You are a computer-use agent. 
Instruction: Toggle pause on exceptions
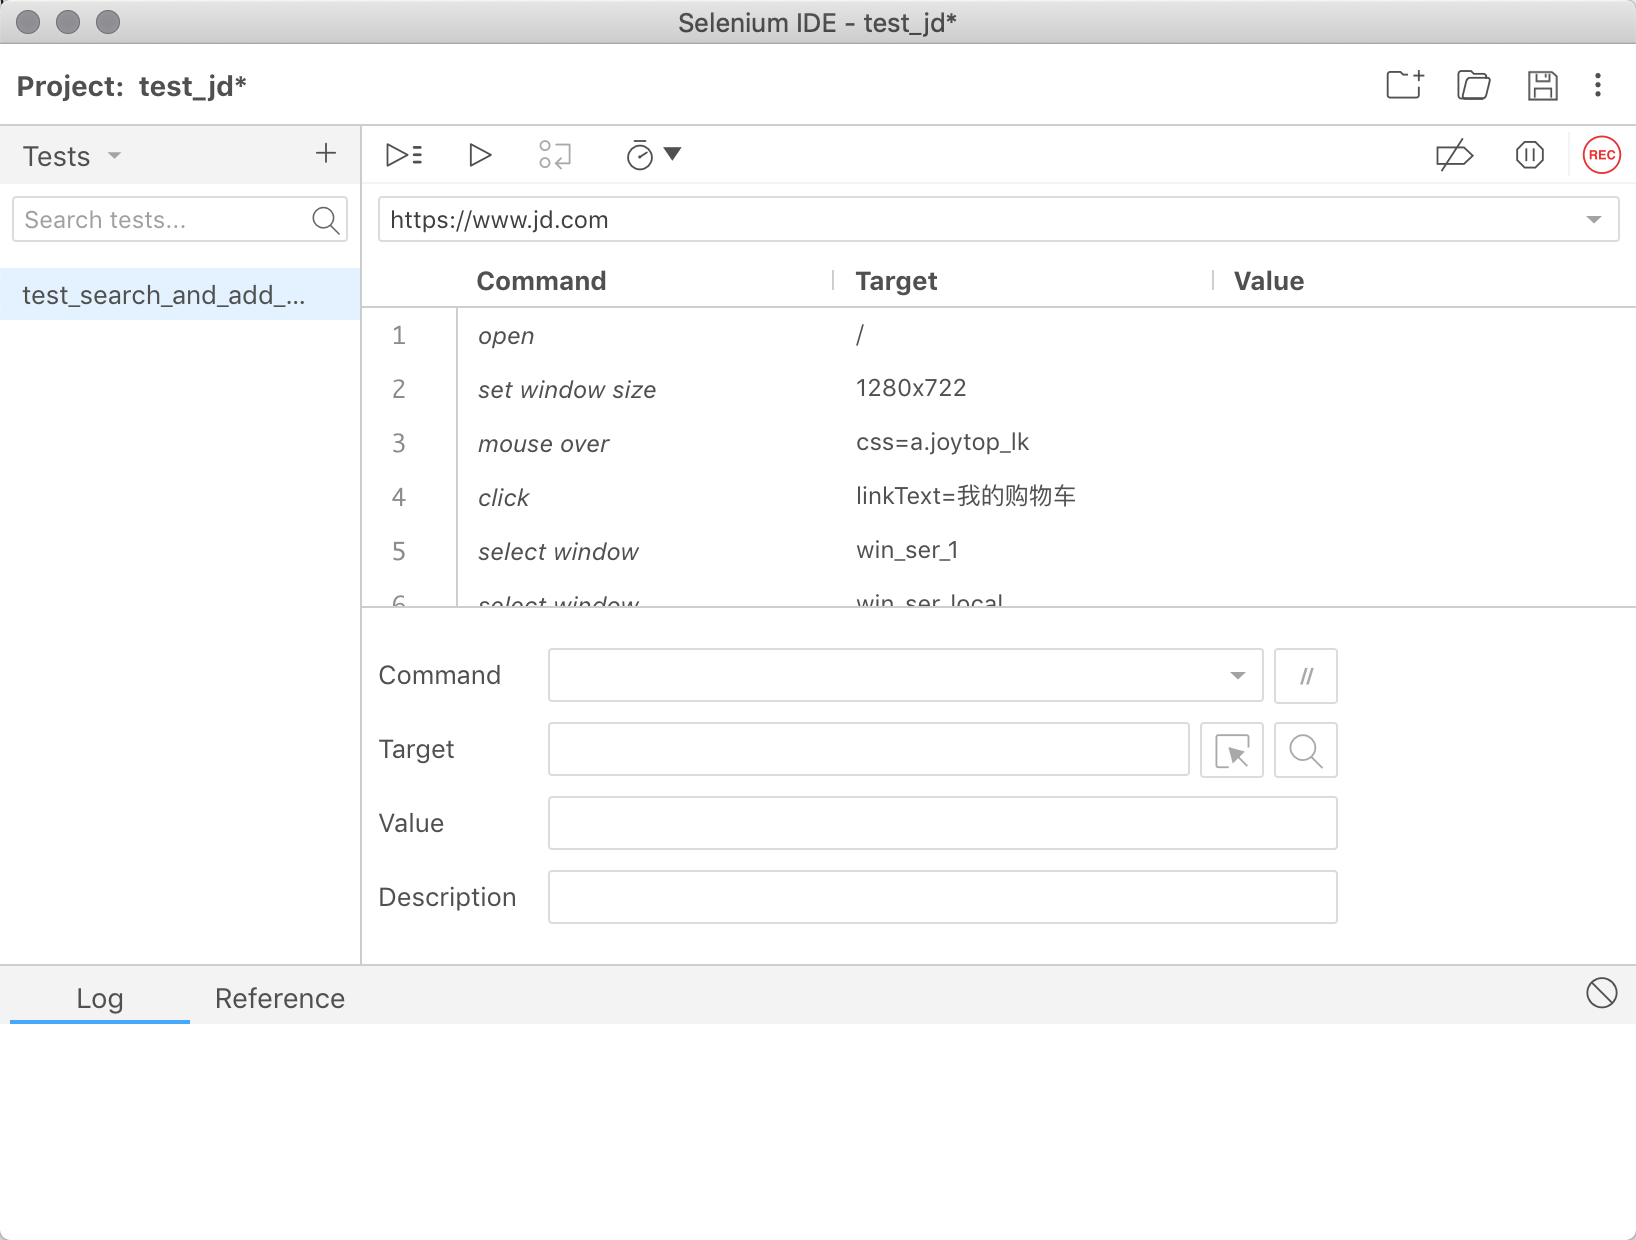pos(1529,155)
